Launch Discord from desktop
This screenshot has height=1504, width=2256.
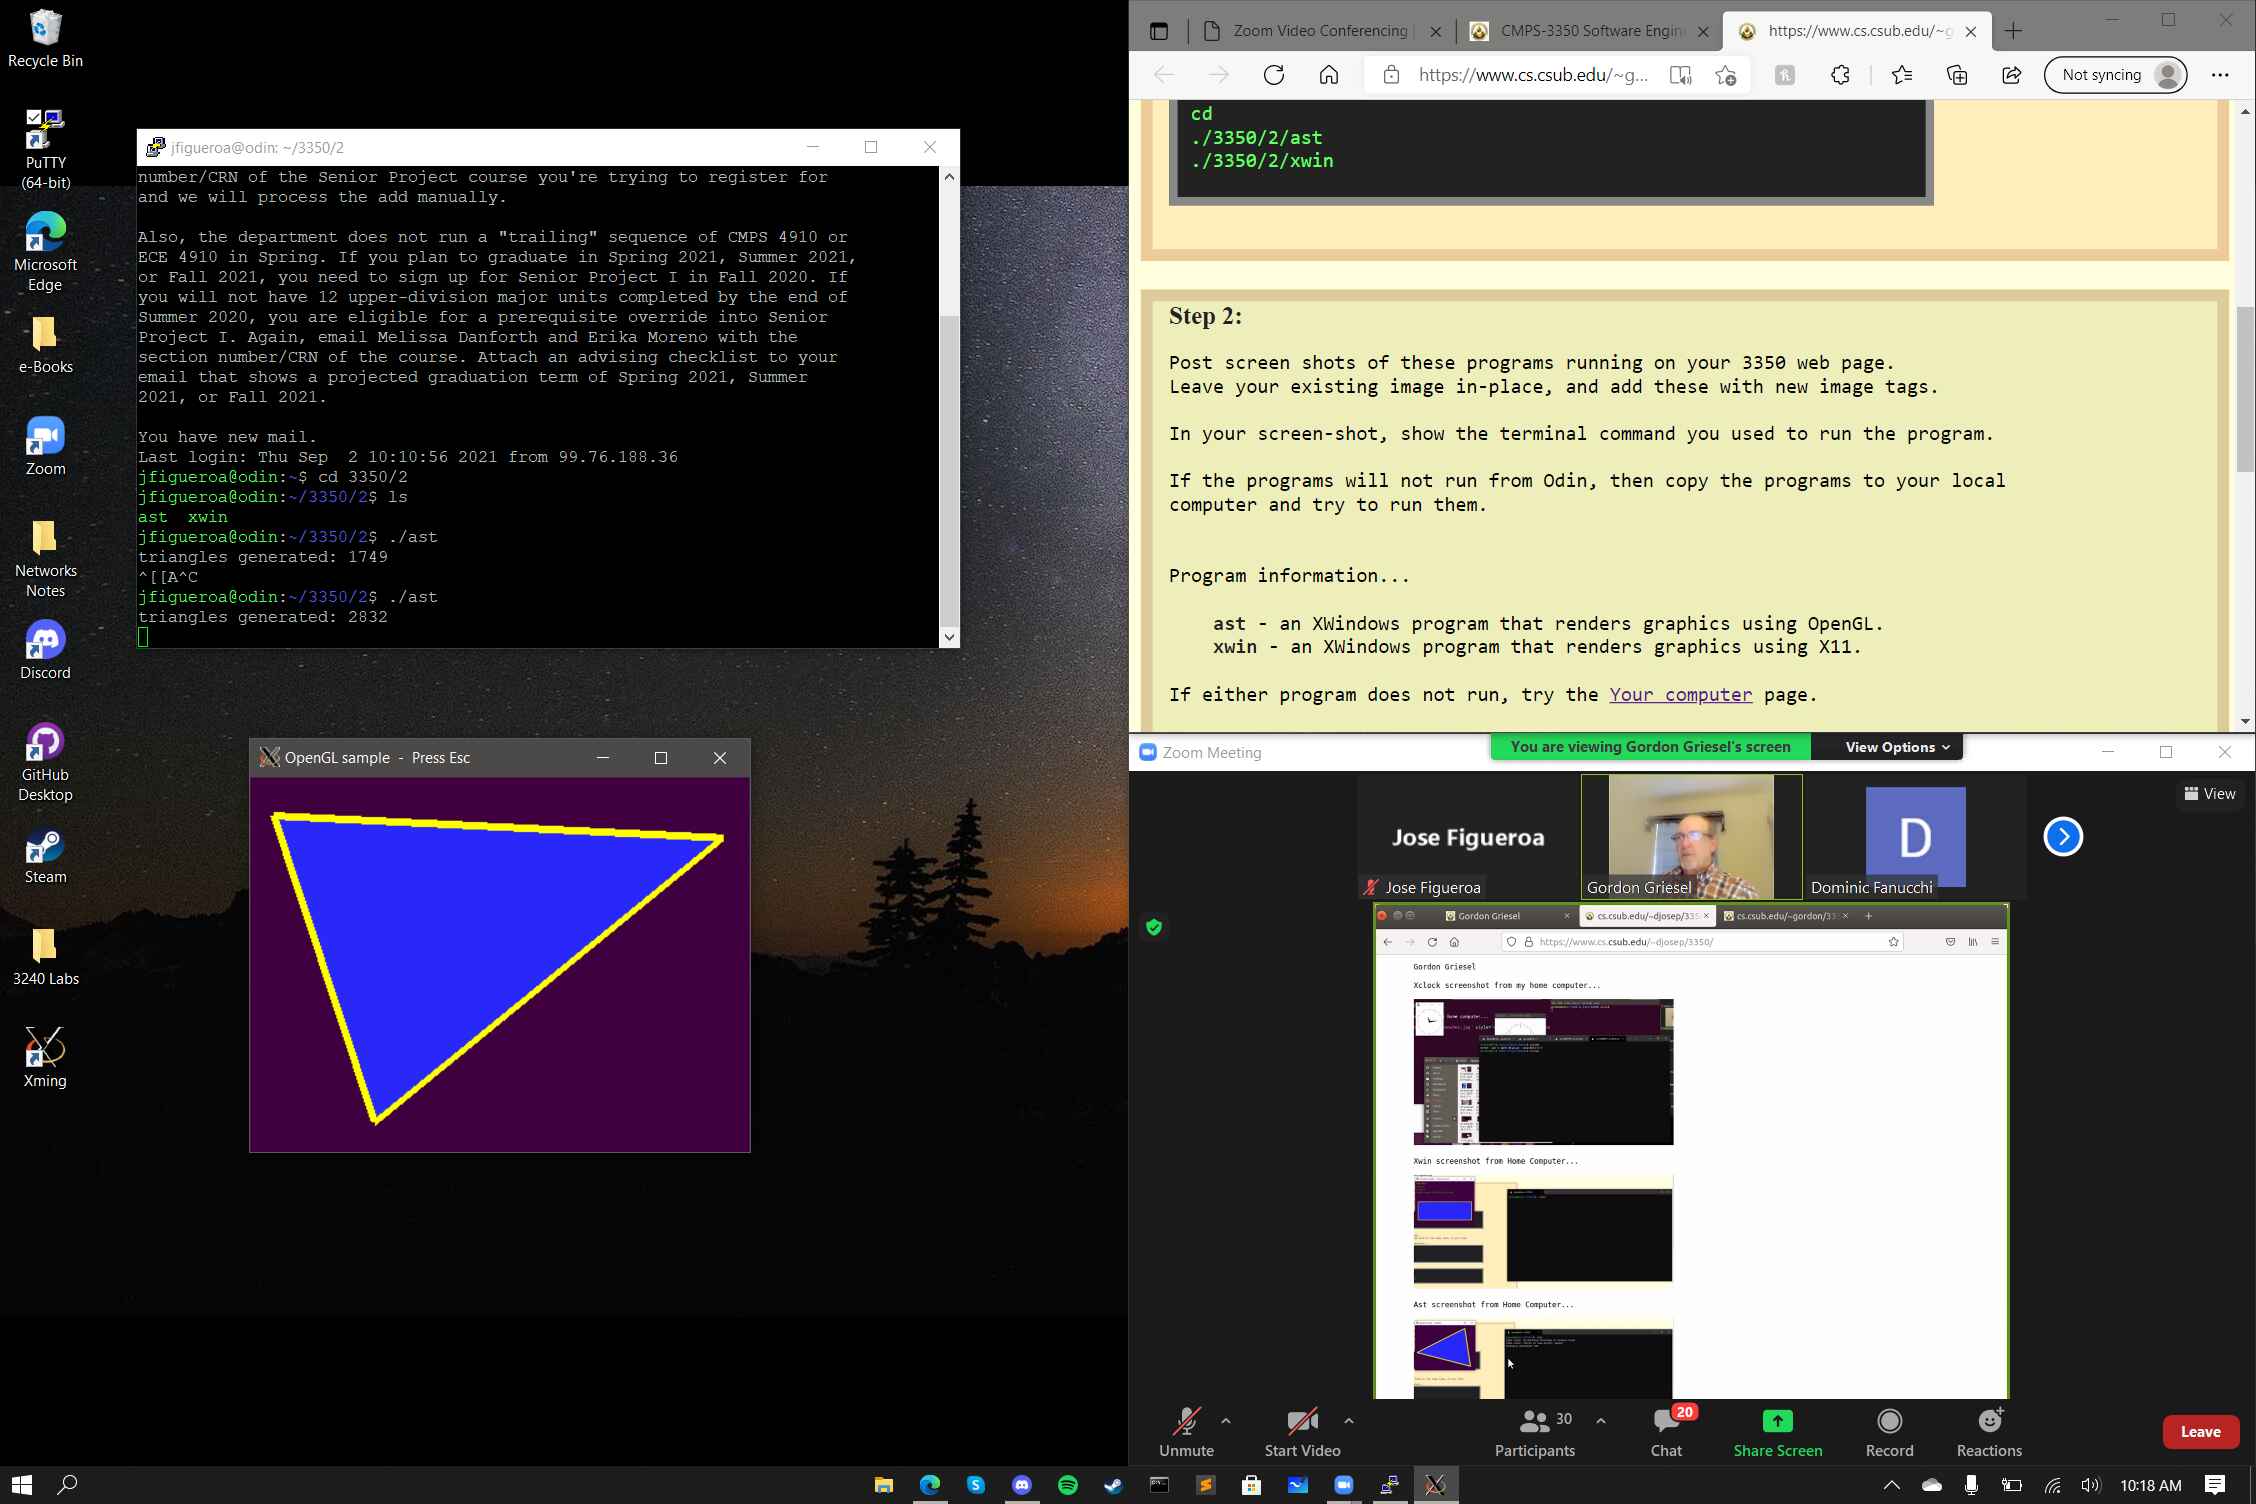pyautogui.click(x=45, y=651)
